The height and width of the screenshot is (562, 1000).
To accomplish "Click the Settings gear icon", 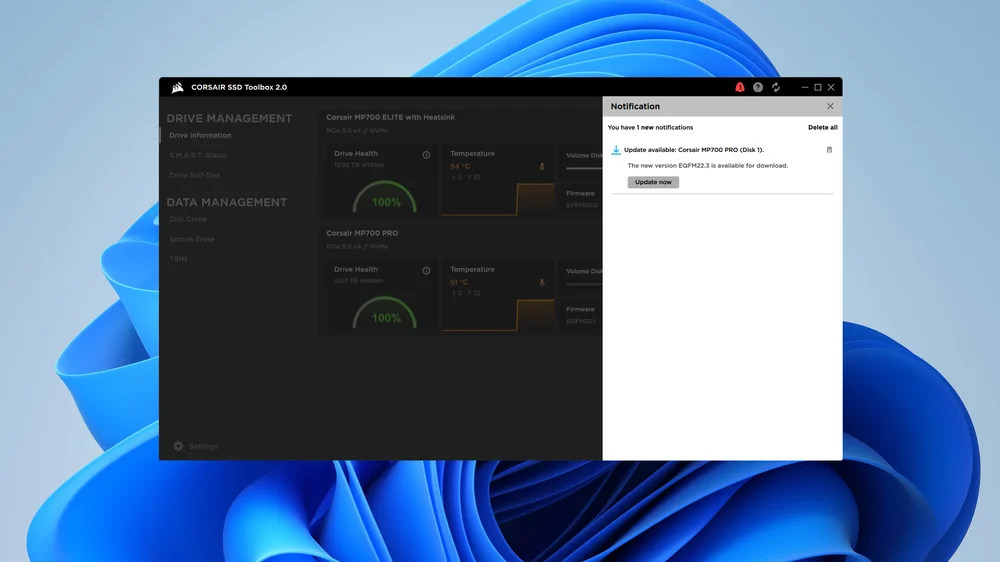I will pos(178,446).
